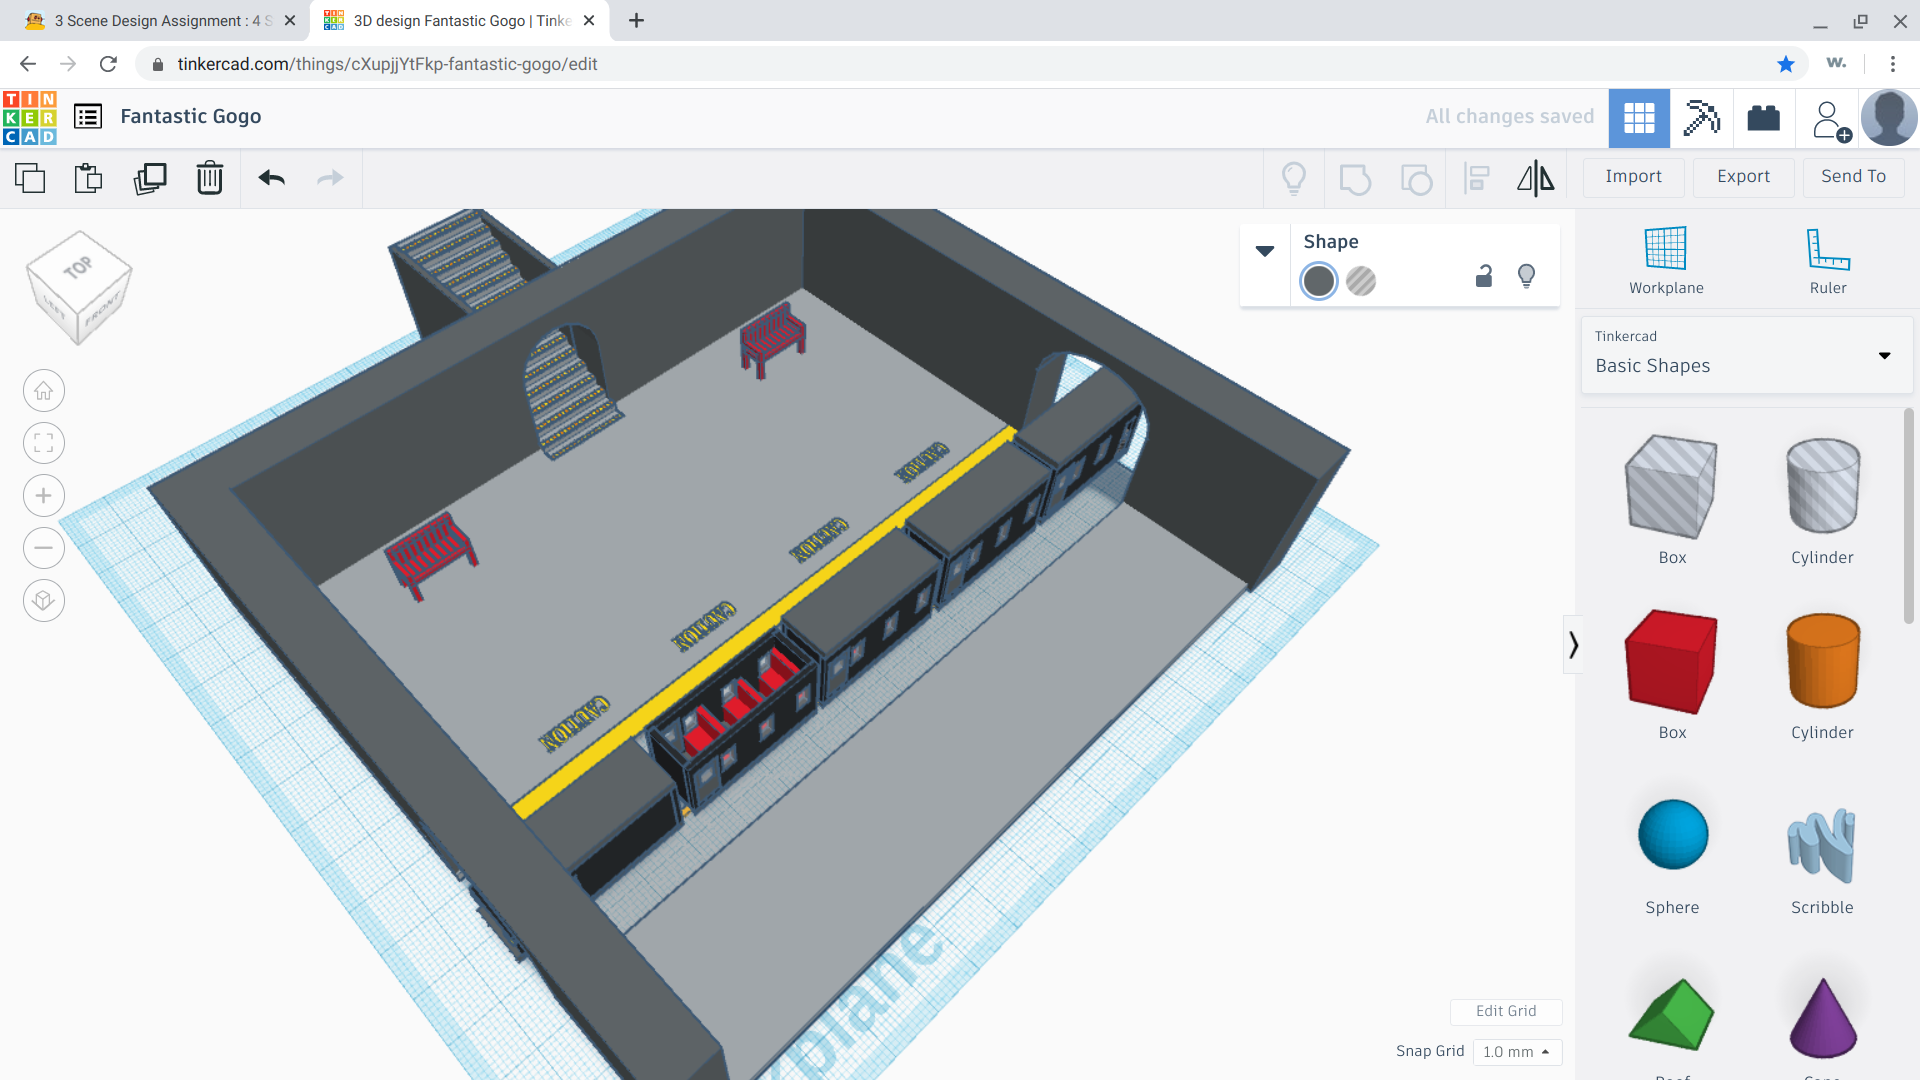Open the design list icon

click(x=88, y=117)
